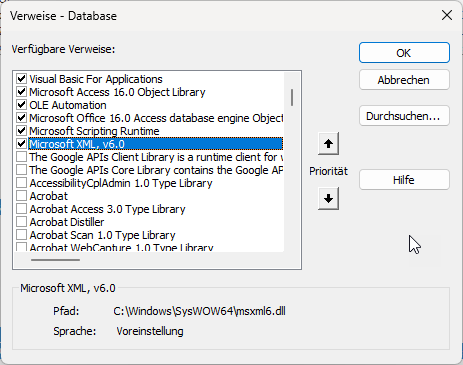Click 'Voreinstellung' language value
Image resolution: width=463 pixels, height=365 pixels.
[x=150, y=331]
